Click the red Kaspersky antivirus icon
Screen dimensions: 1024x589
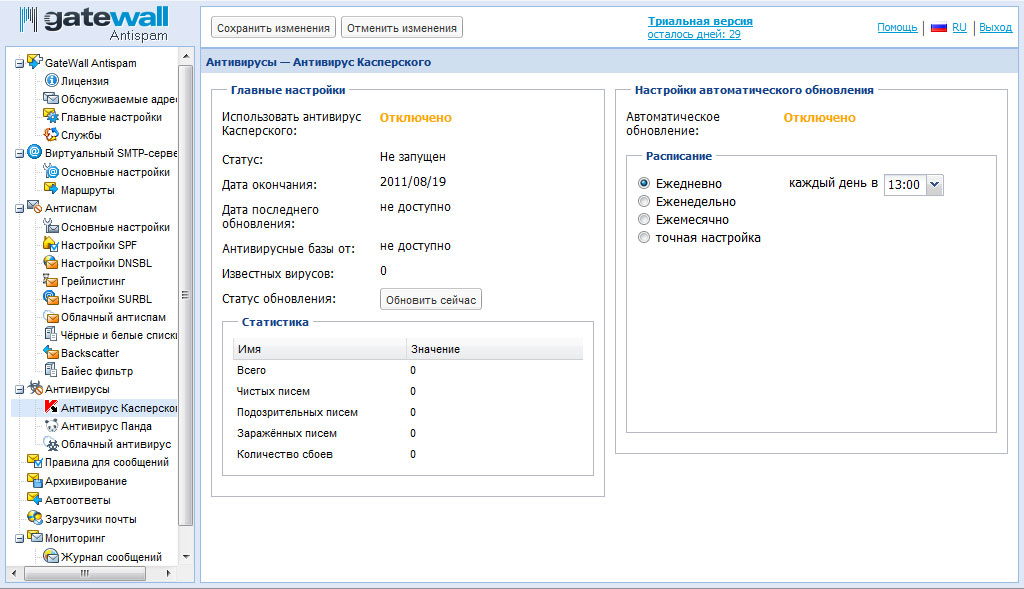(x=52, y=407)
